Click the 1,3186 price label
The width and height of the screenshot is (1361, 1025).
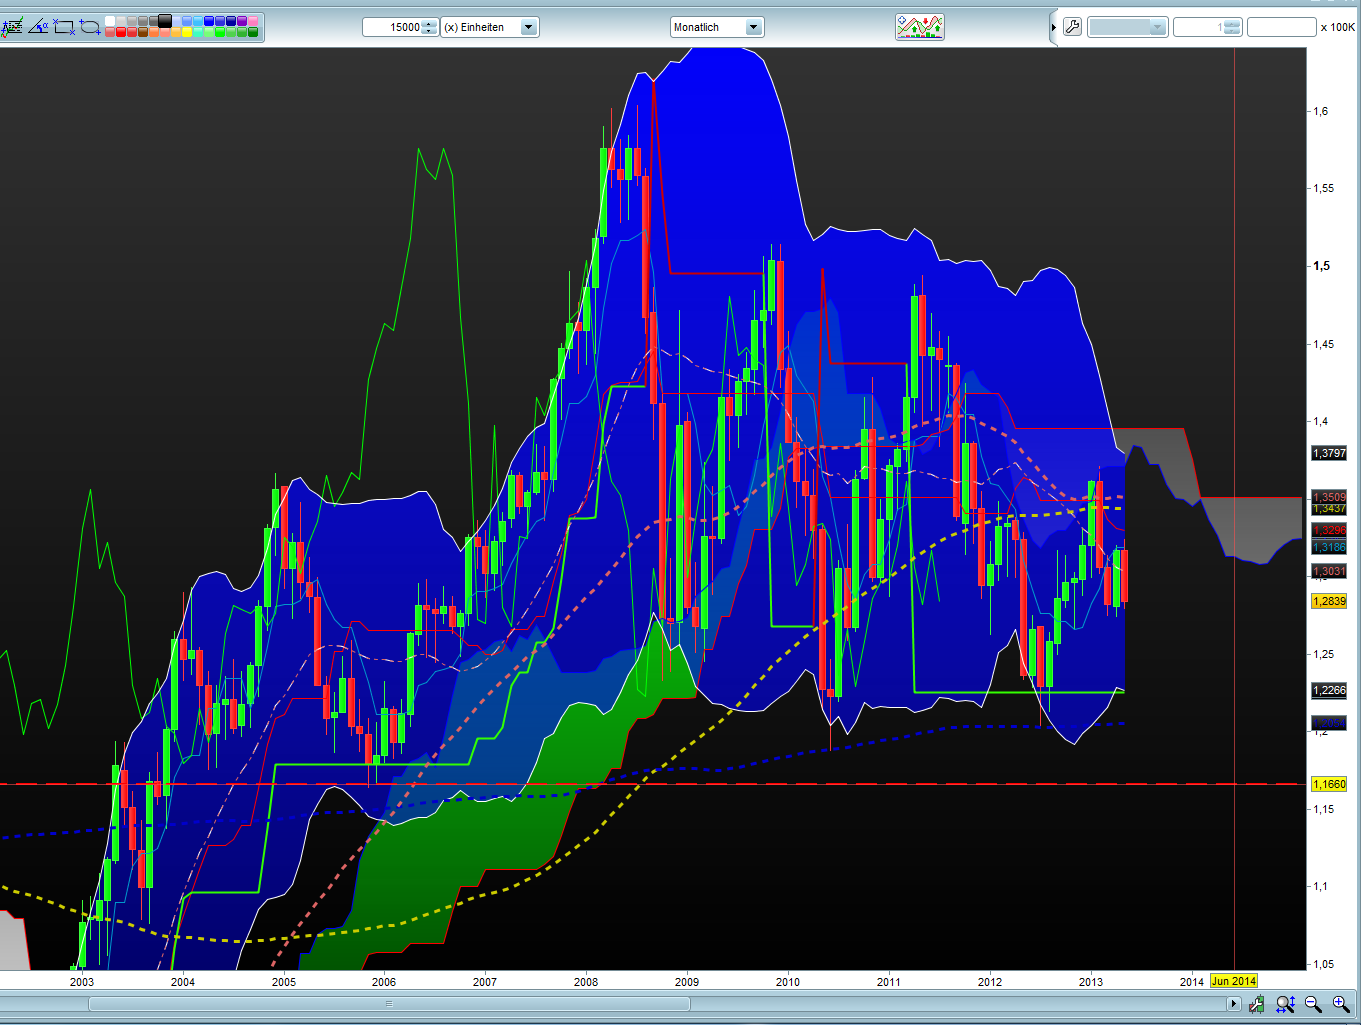click(x=1329, y=547)
